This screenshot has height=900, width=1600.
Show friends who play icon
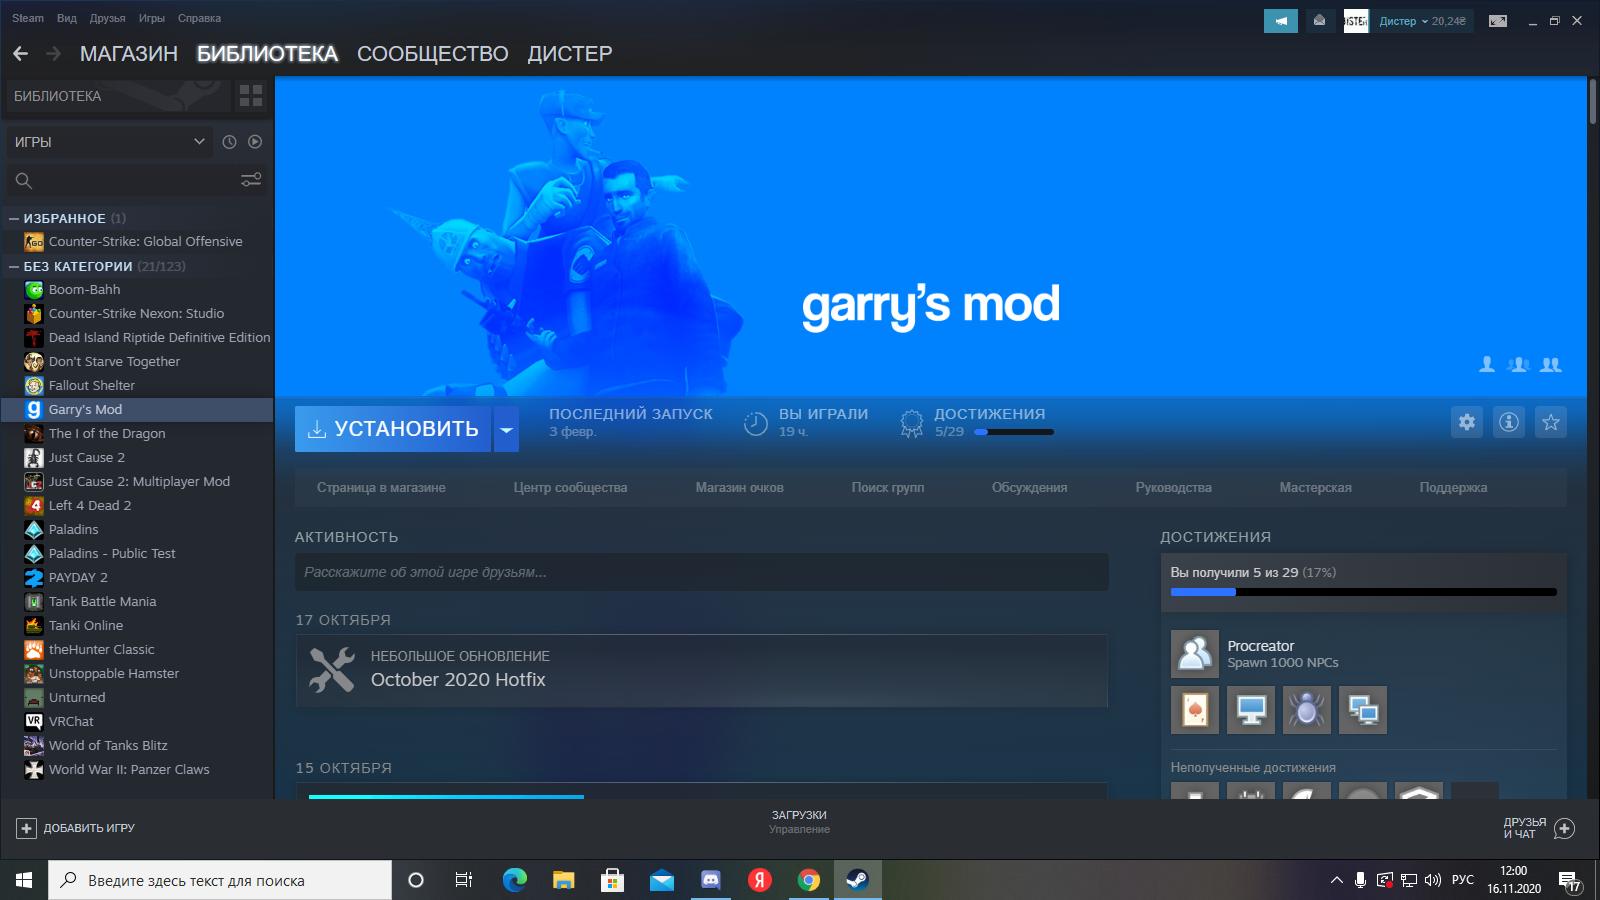[1519, 365]
